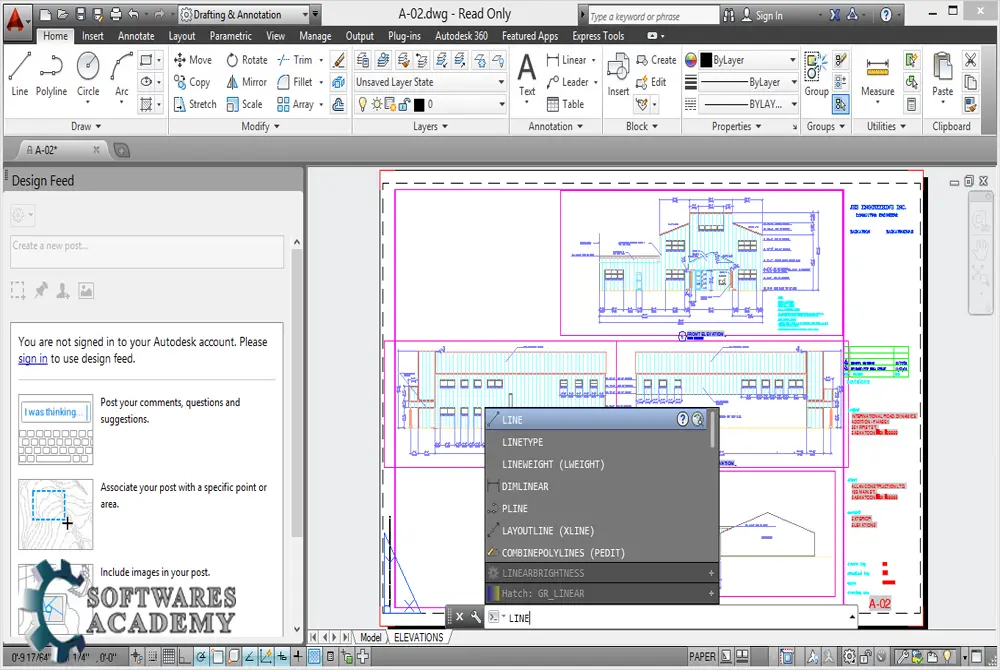This screenshot has width=1000, height=670.
Task: Click the Hatch tool icon
Action: click(x=146, y=104)
